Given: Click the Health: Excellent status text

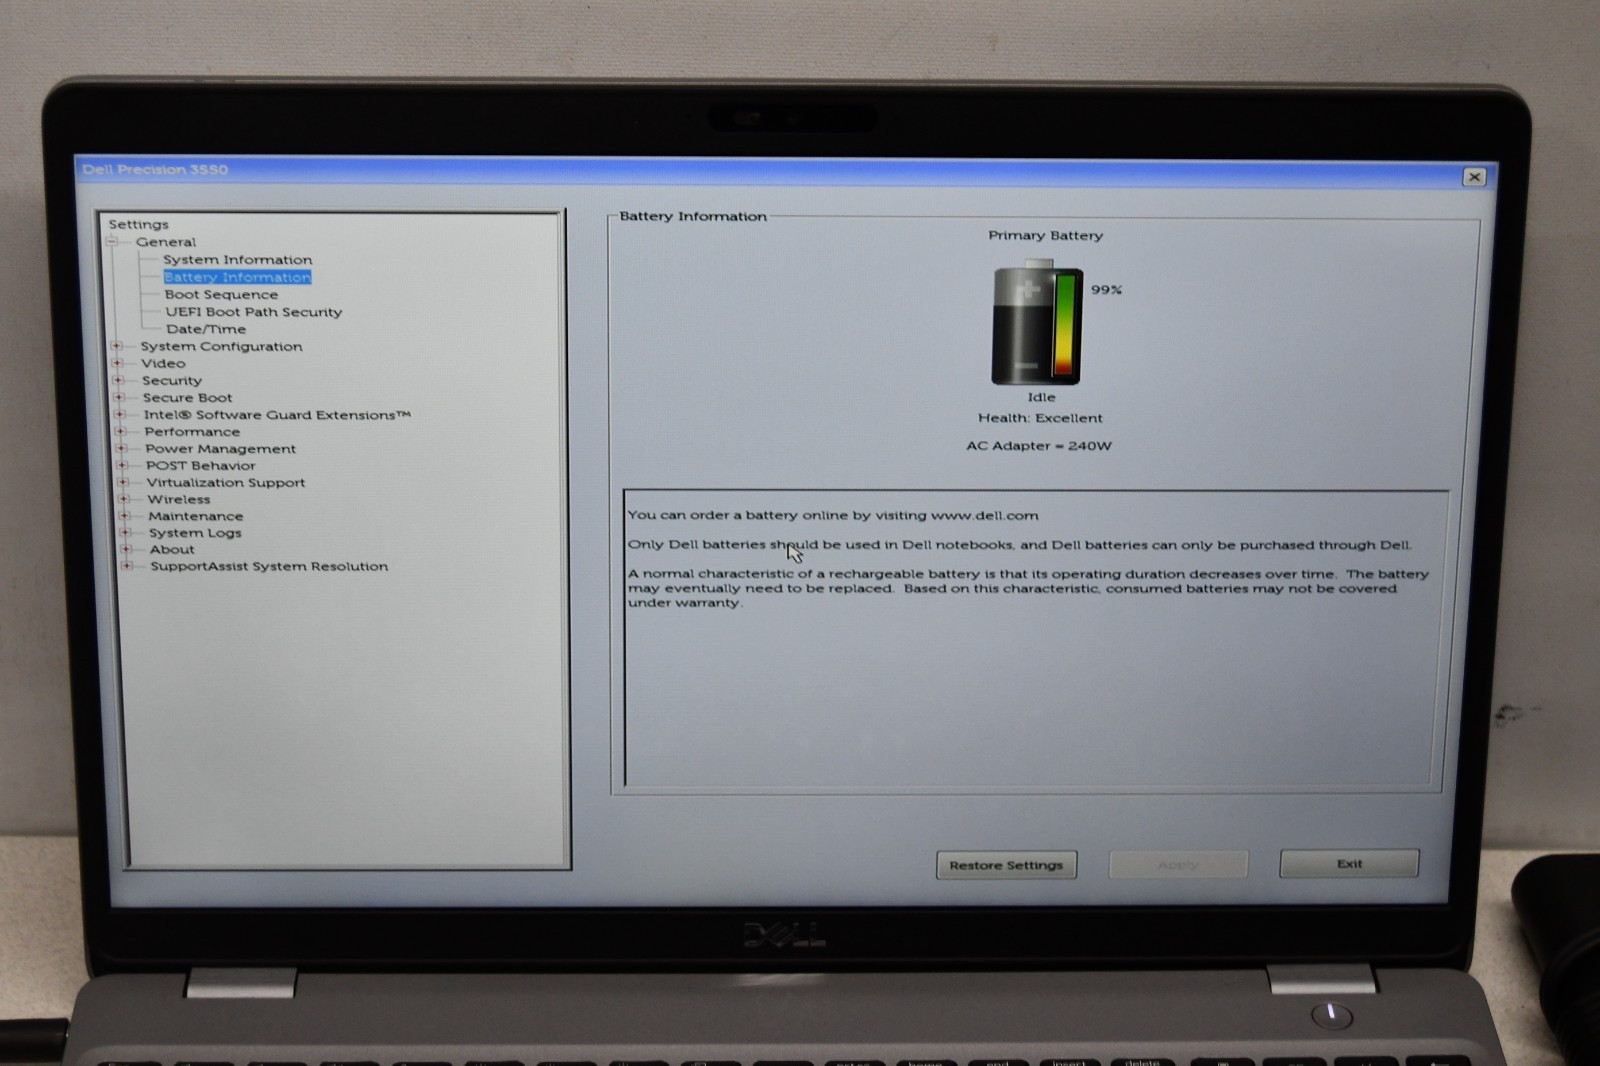Looking at the screenshot, I should pos(1040,418).
